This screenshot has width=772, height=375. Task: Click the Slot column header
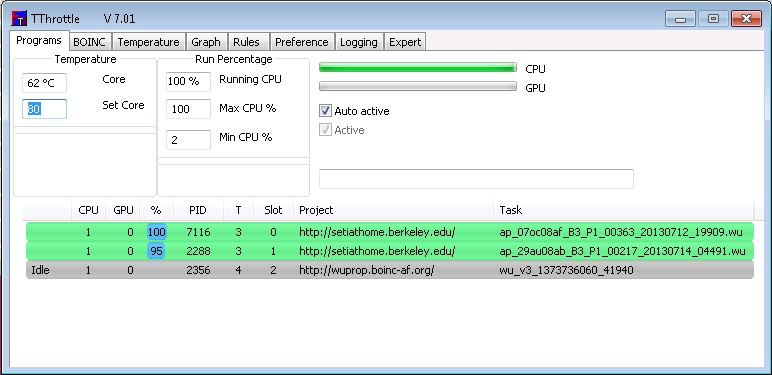(273, 210)
